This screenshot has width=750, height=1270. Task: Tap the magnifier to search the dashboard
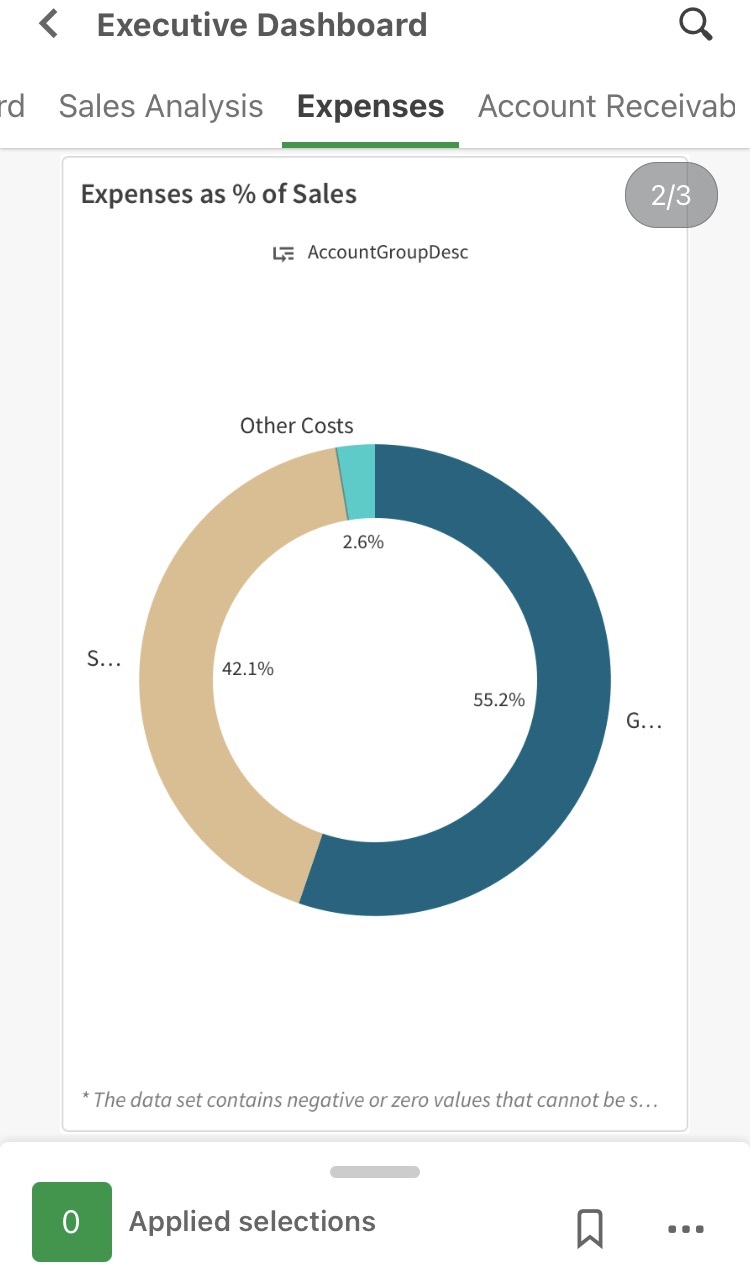[x=696, y=24]
